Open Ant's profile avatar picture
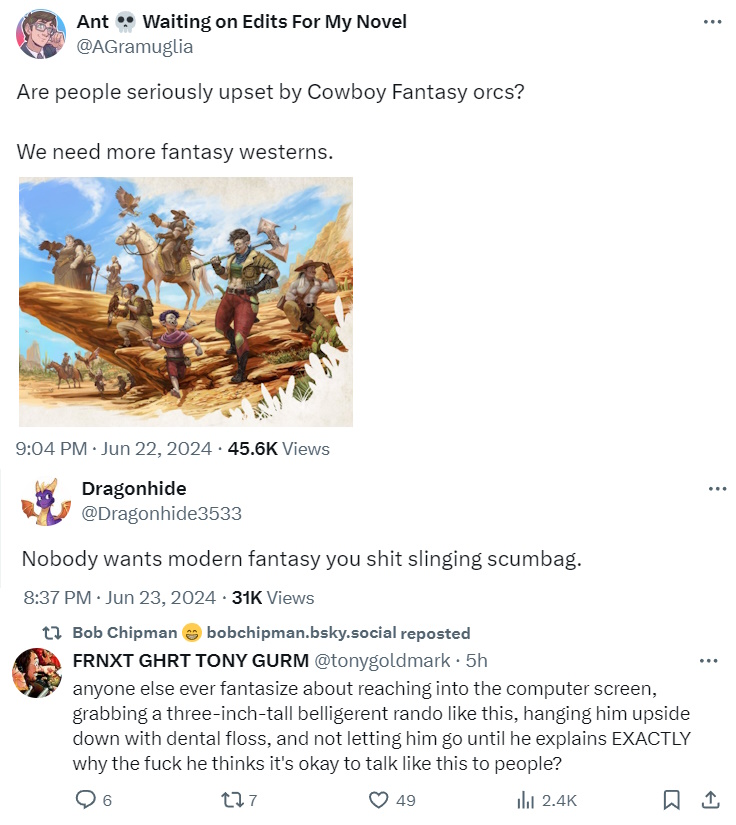Image resolution: width=736 pixels, height=825 pixels. (x=41, y=34)
